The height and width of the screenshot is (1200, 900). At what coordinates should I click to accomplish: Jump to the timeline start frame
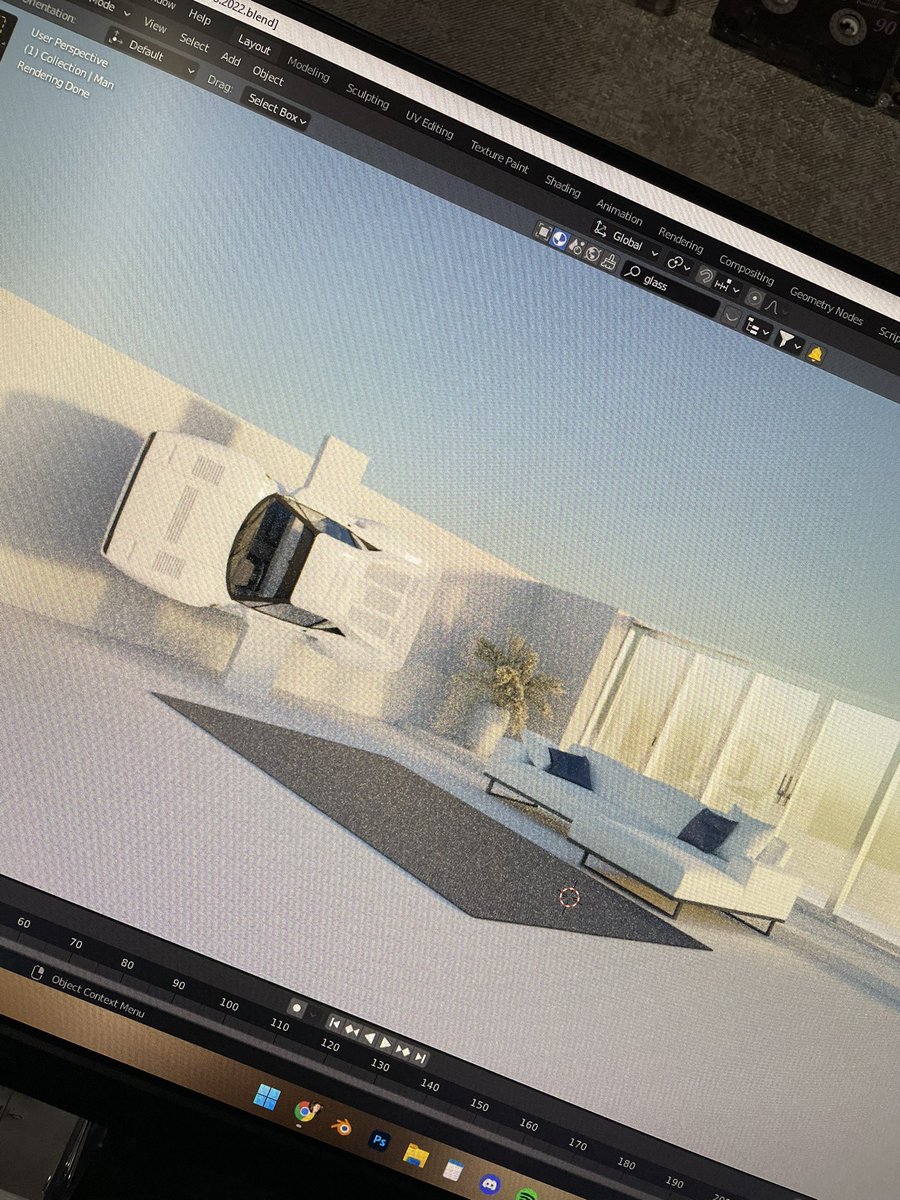click(x=335, y=1024)
